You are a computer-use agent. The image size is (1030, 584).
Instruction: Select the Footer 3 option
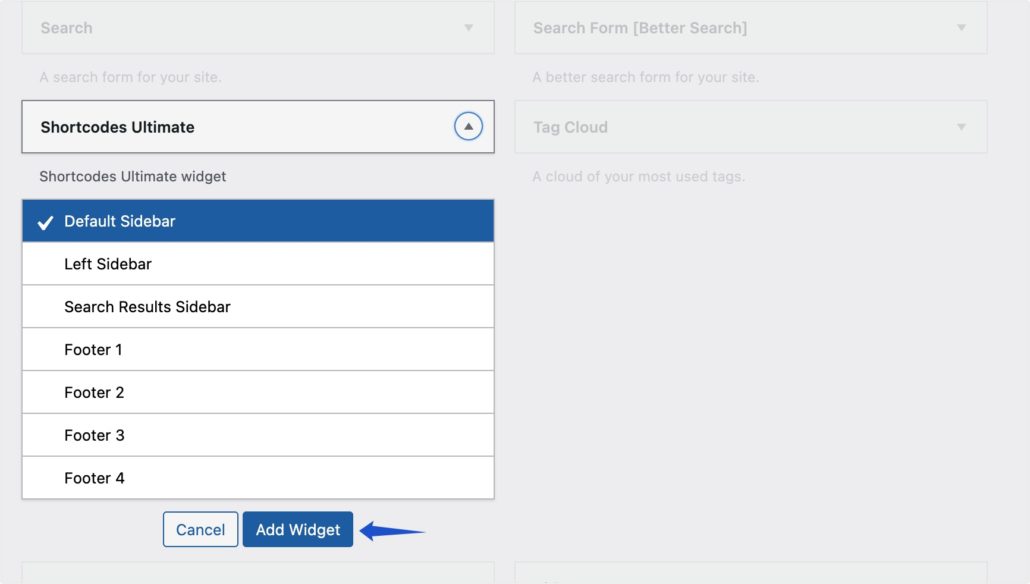click(x=94, y=436)
